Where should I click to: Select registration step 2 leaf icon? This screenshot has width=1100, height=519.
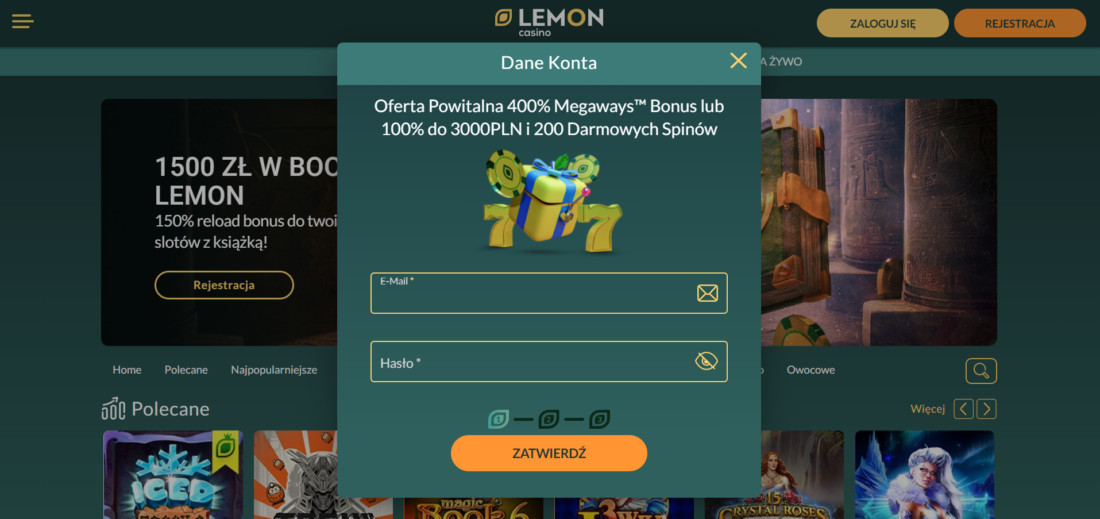coord(549,419)
